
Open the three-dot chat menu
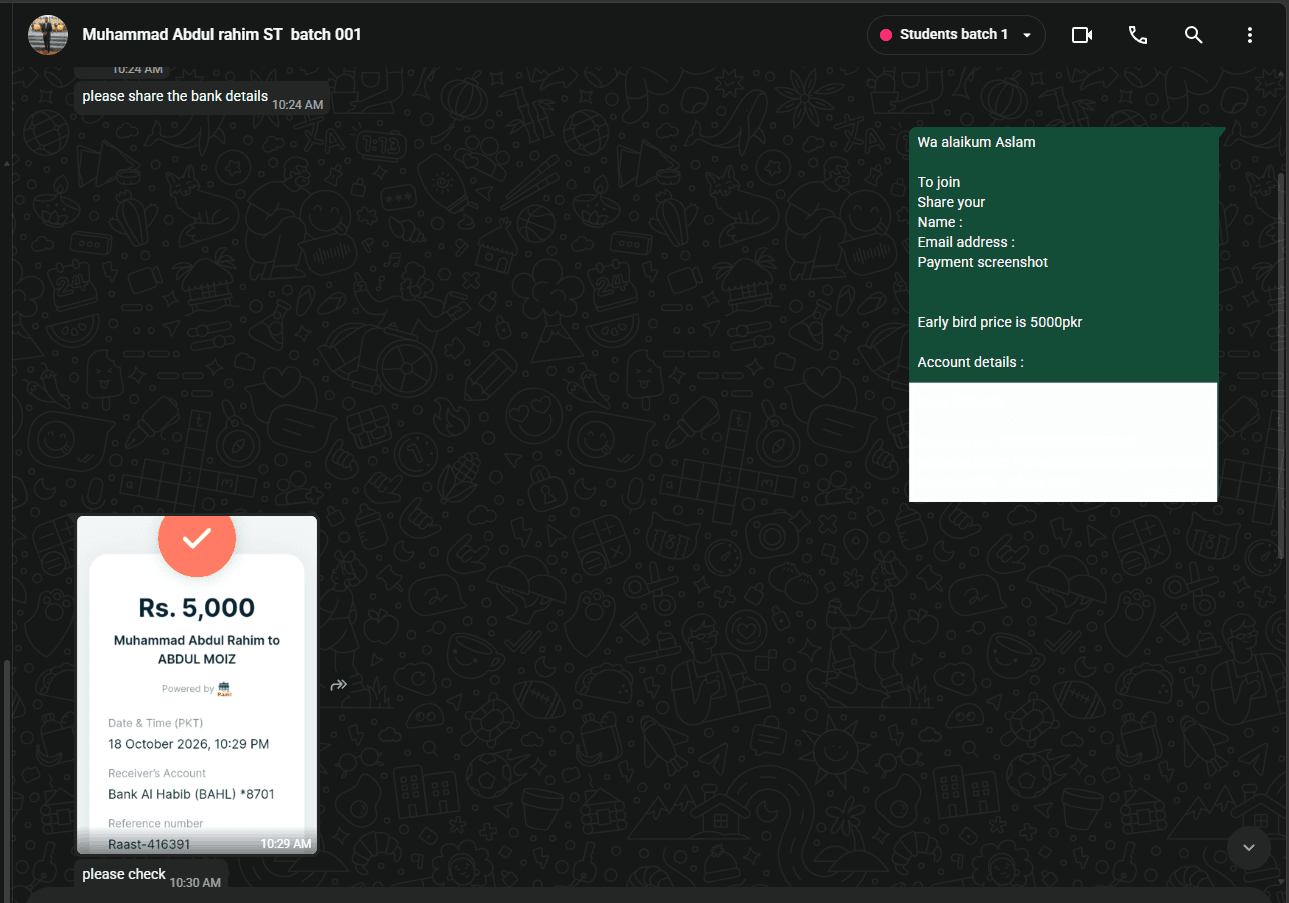[x=1249, y=35]
